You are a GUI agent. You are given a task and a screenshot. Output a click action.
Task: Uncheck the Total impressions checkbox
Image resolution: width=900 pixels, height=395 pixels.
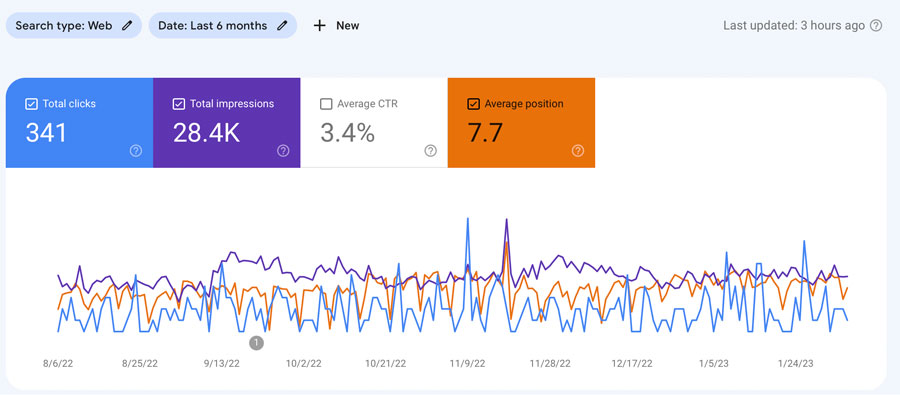point(179,104)
